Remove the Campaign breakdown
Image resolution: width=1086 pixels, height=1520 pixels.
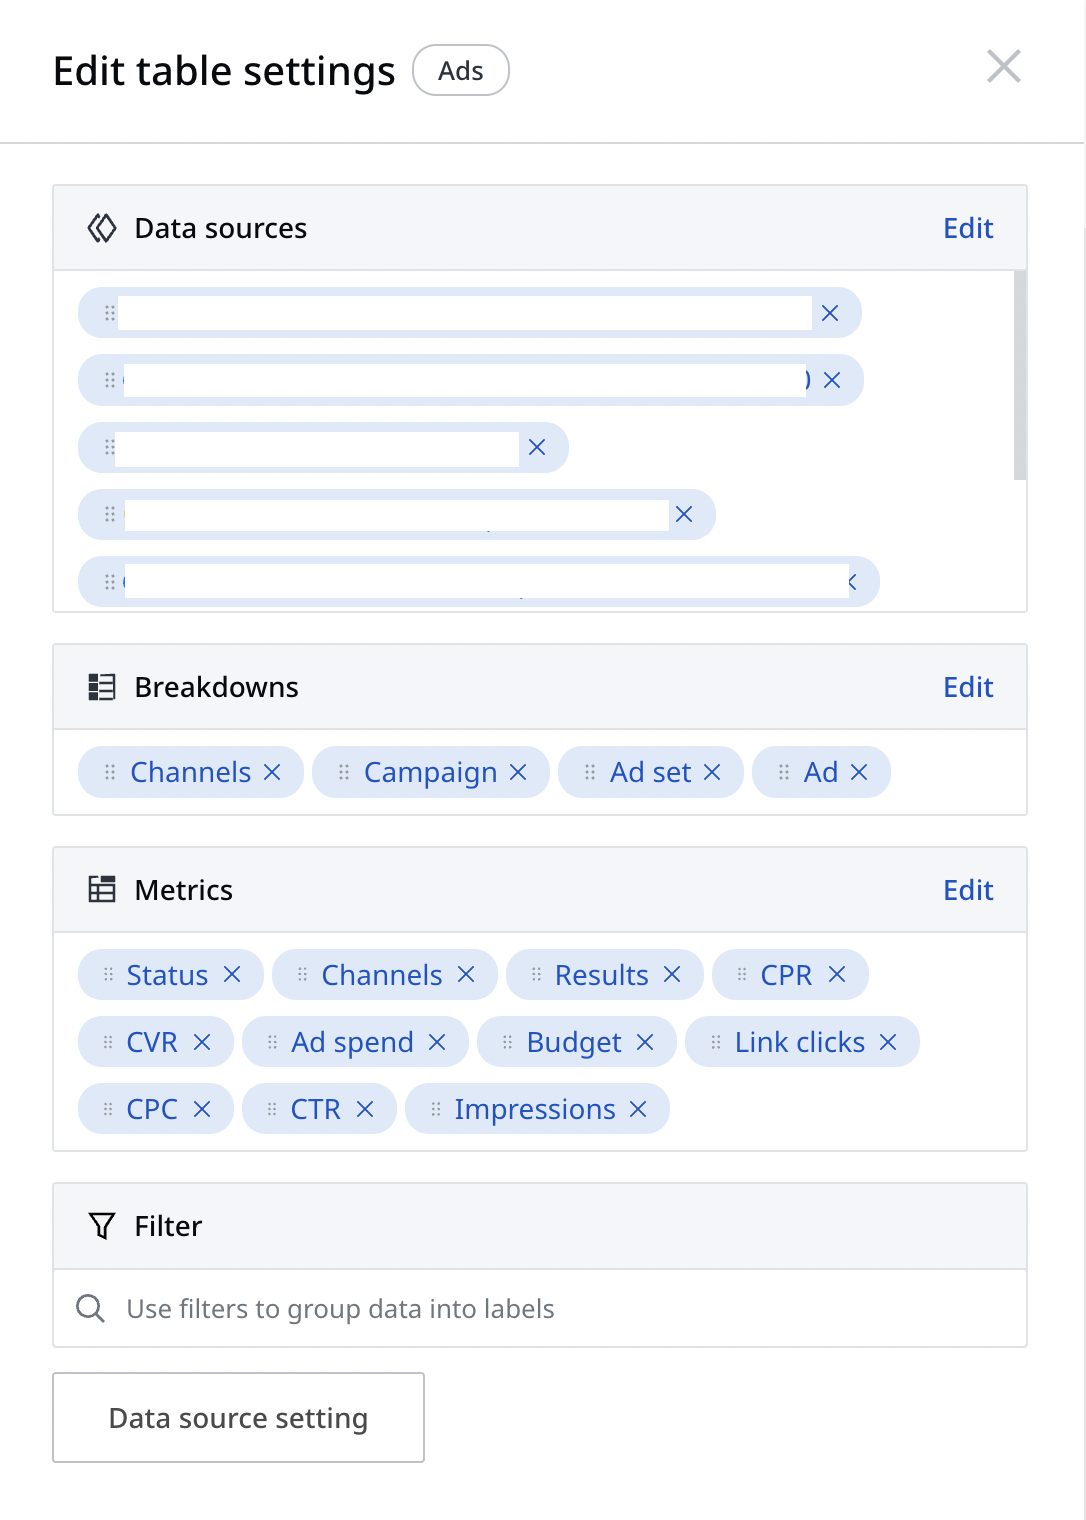pyautogui.click(x=518, y=772)
